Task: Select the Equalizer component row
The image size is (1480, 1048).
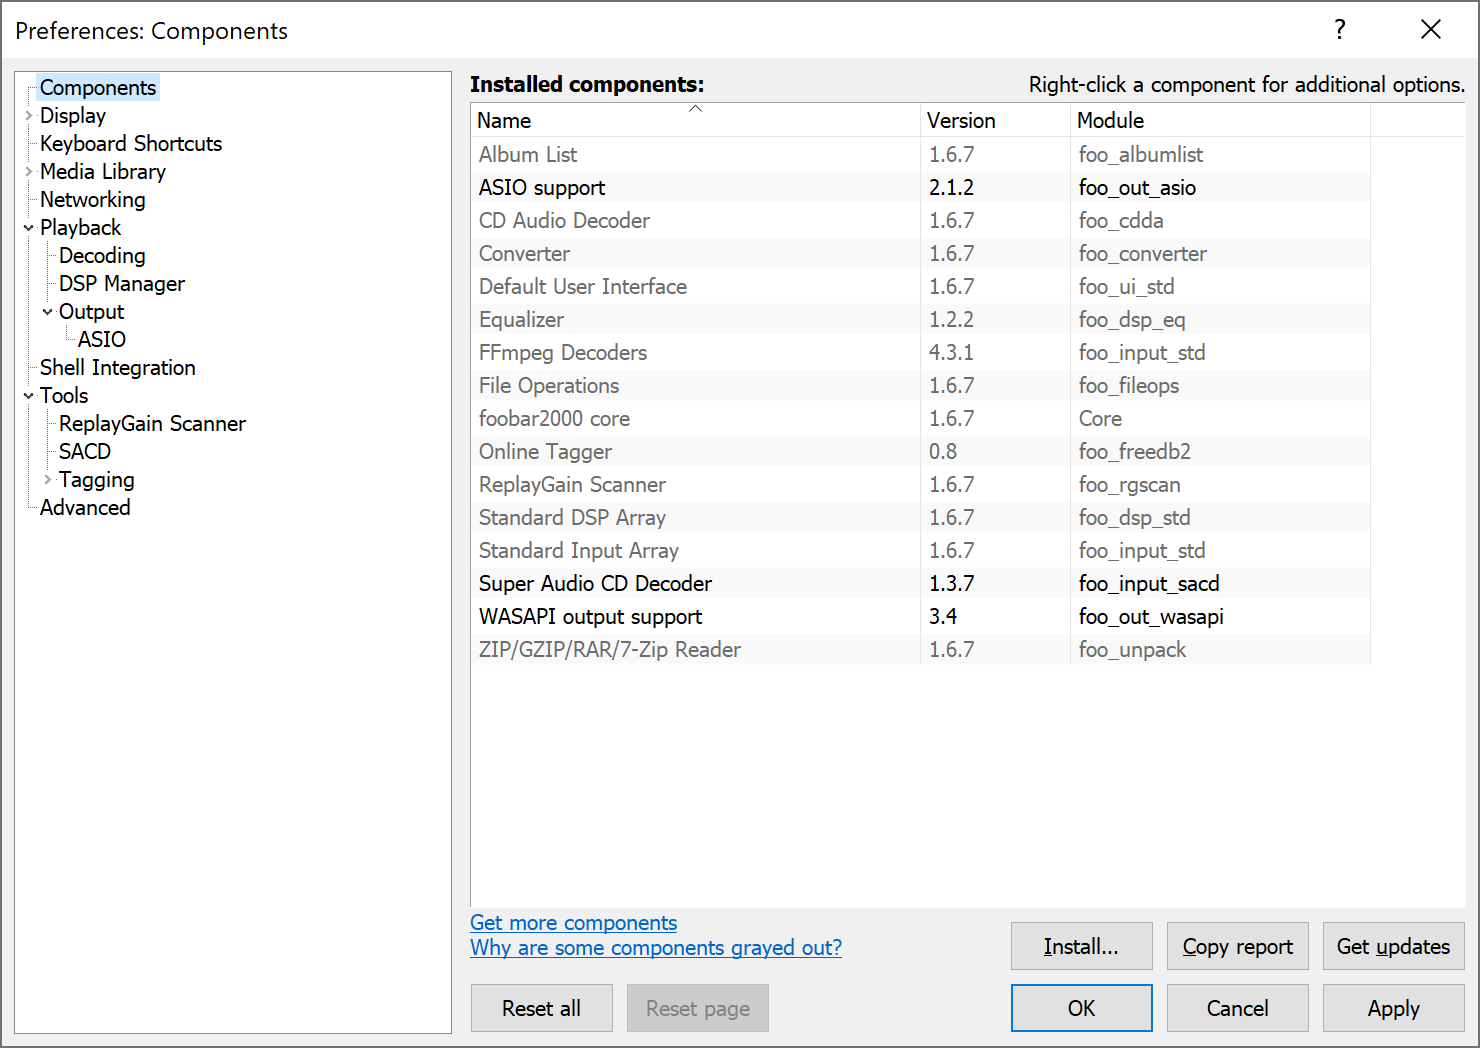Action: (920, 320)
